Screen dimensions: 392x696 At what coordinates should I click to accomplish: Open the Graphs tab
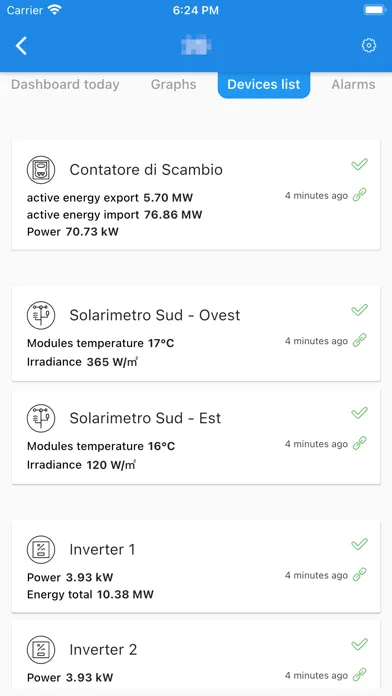(x=174, y=84)
